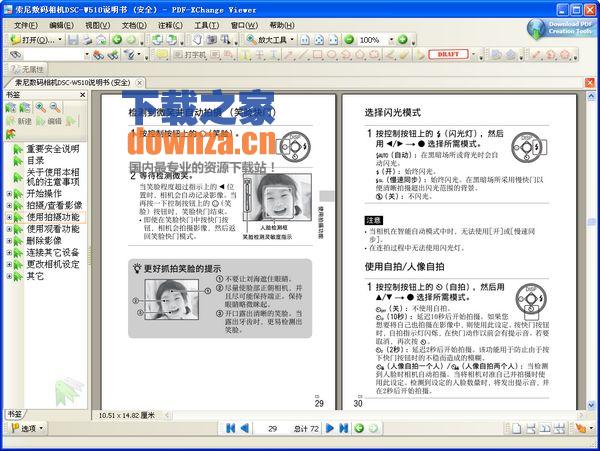
Task: Select the 目录 bookmark
Action: [x=35, y=160]
